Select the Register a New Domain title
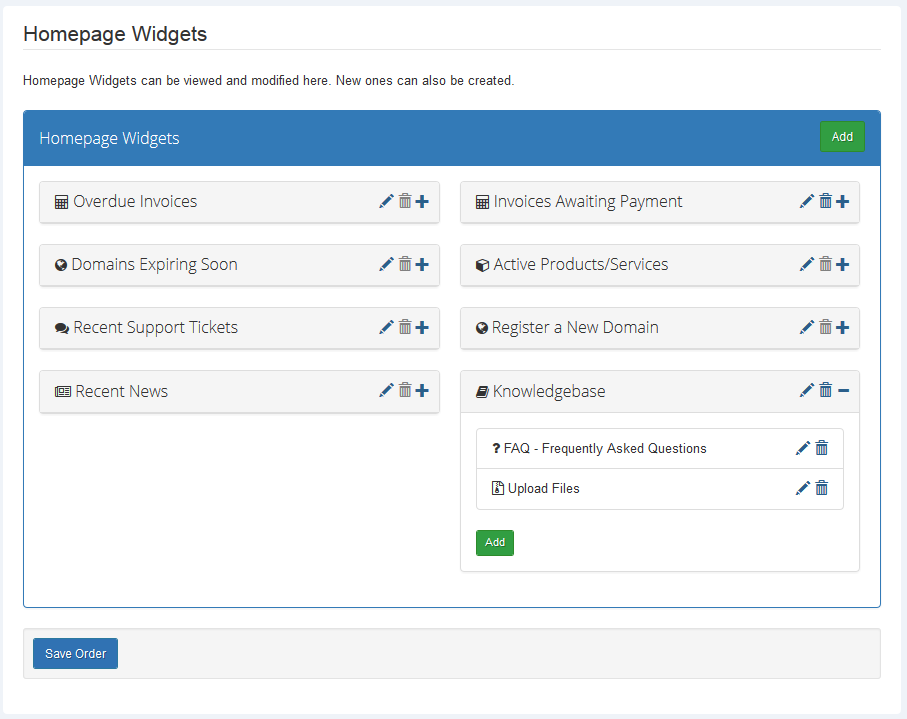This screenshot has height=719, width=907. (575, 327)
